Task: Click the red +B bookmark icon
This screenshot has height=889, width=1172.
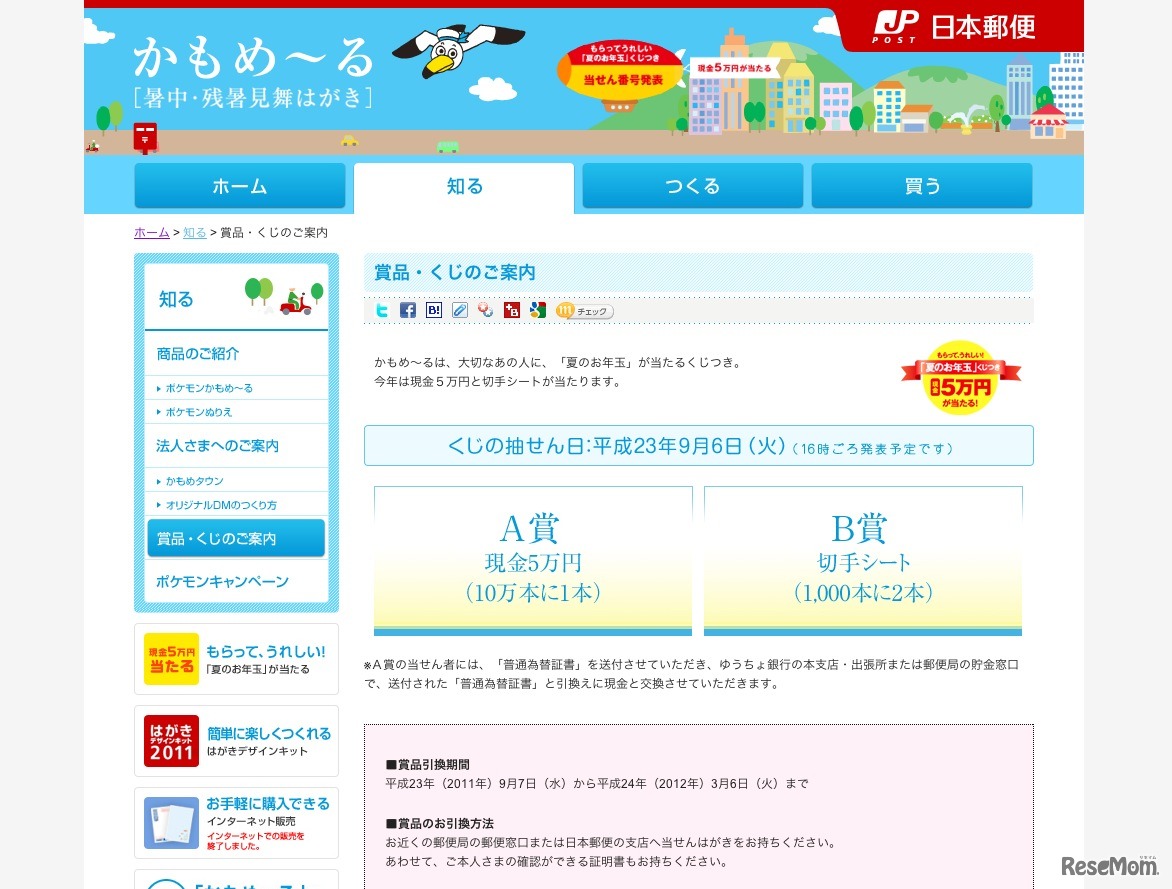Action: pyautogui.click(x=512, y=310)
